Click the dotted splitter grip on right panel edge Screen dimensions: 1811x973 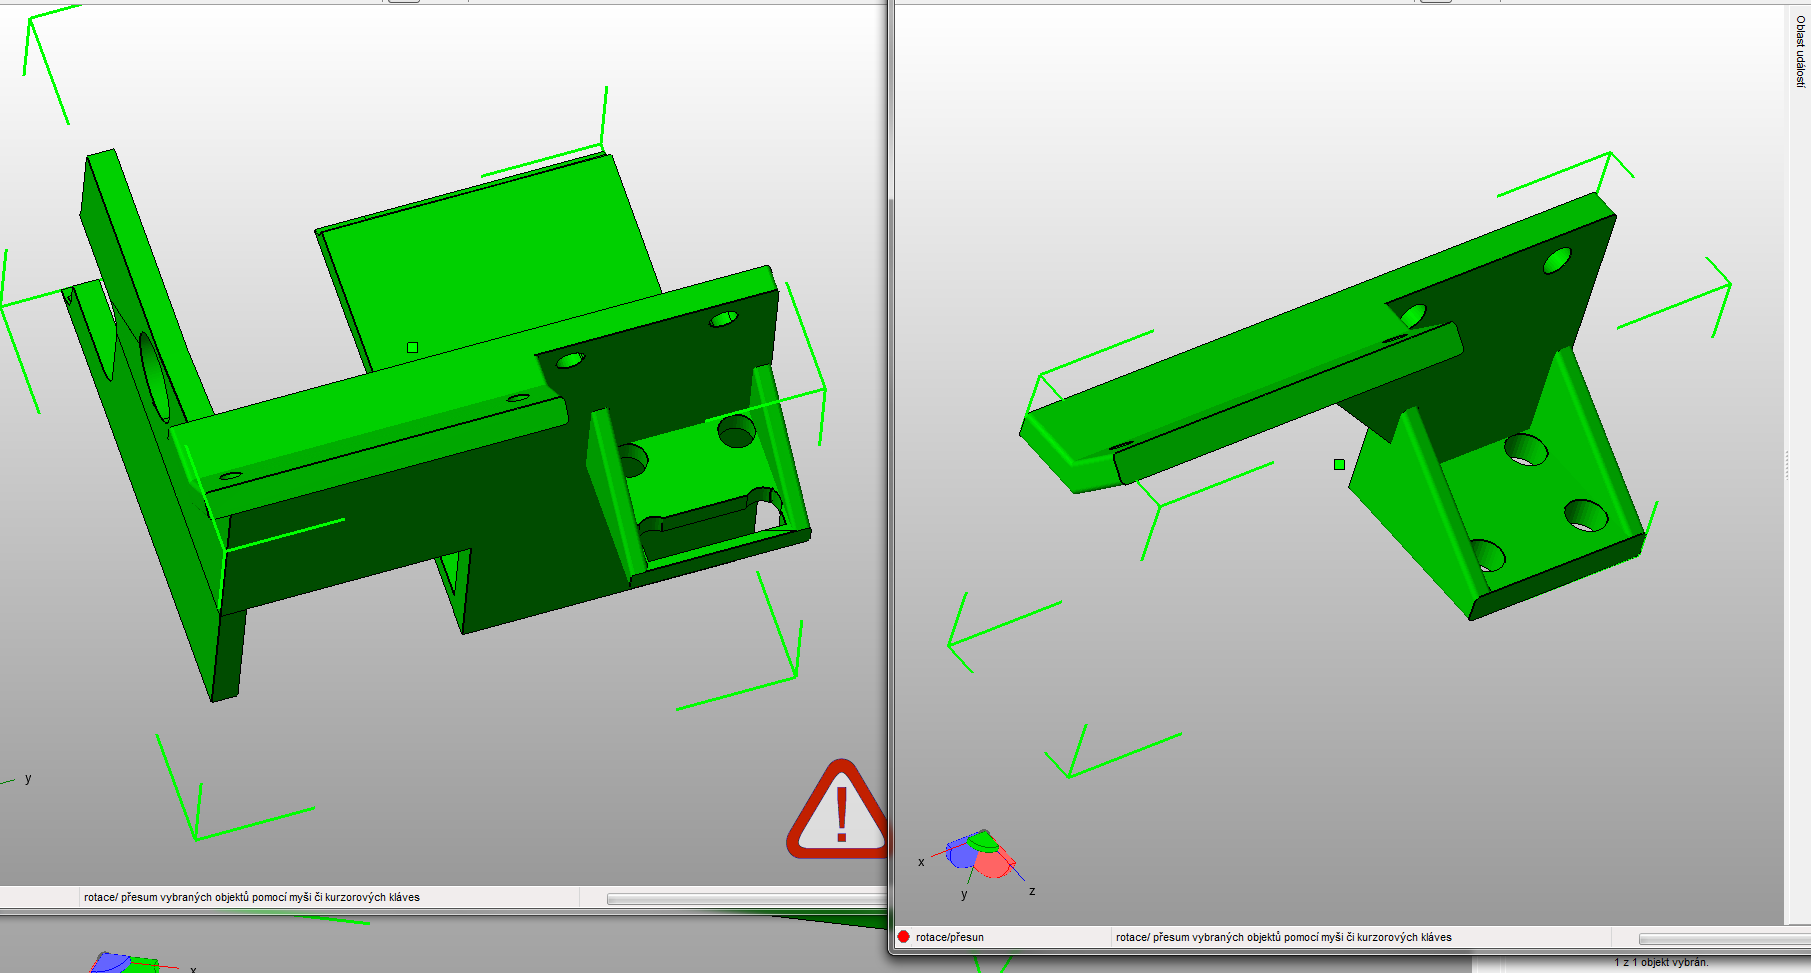1787,466
